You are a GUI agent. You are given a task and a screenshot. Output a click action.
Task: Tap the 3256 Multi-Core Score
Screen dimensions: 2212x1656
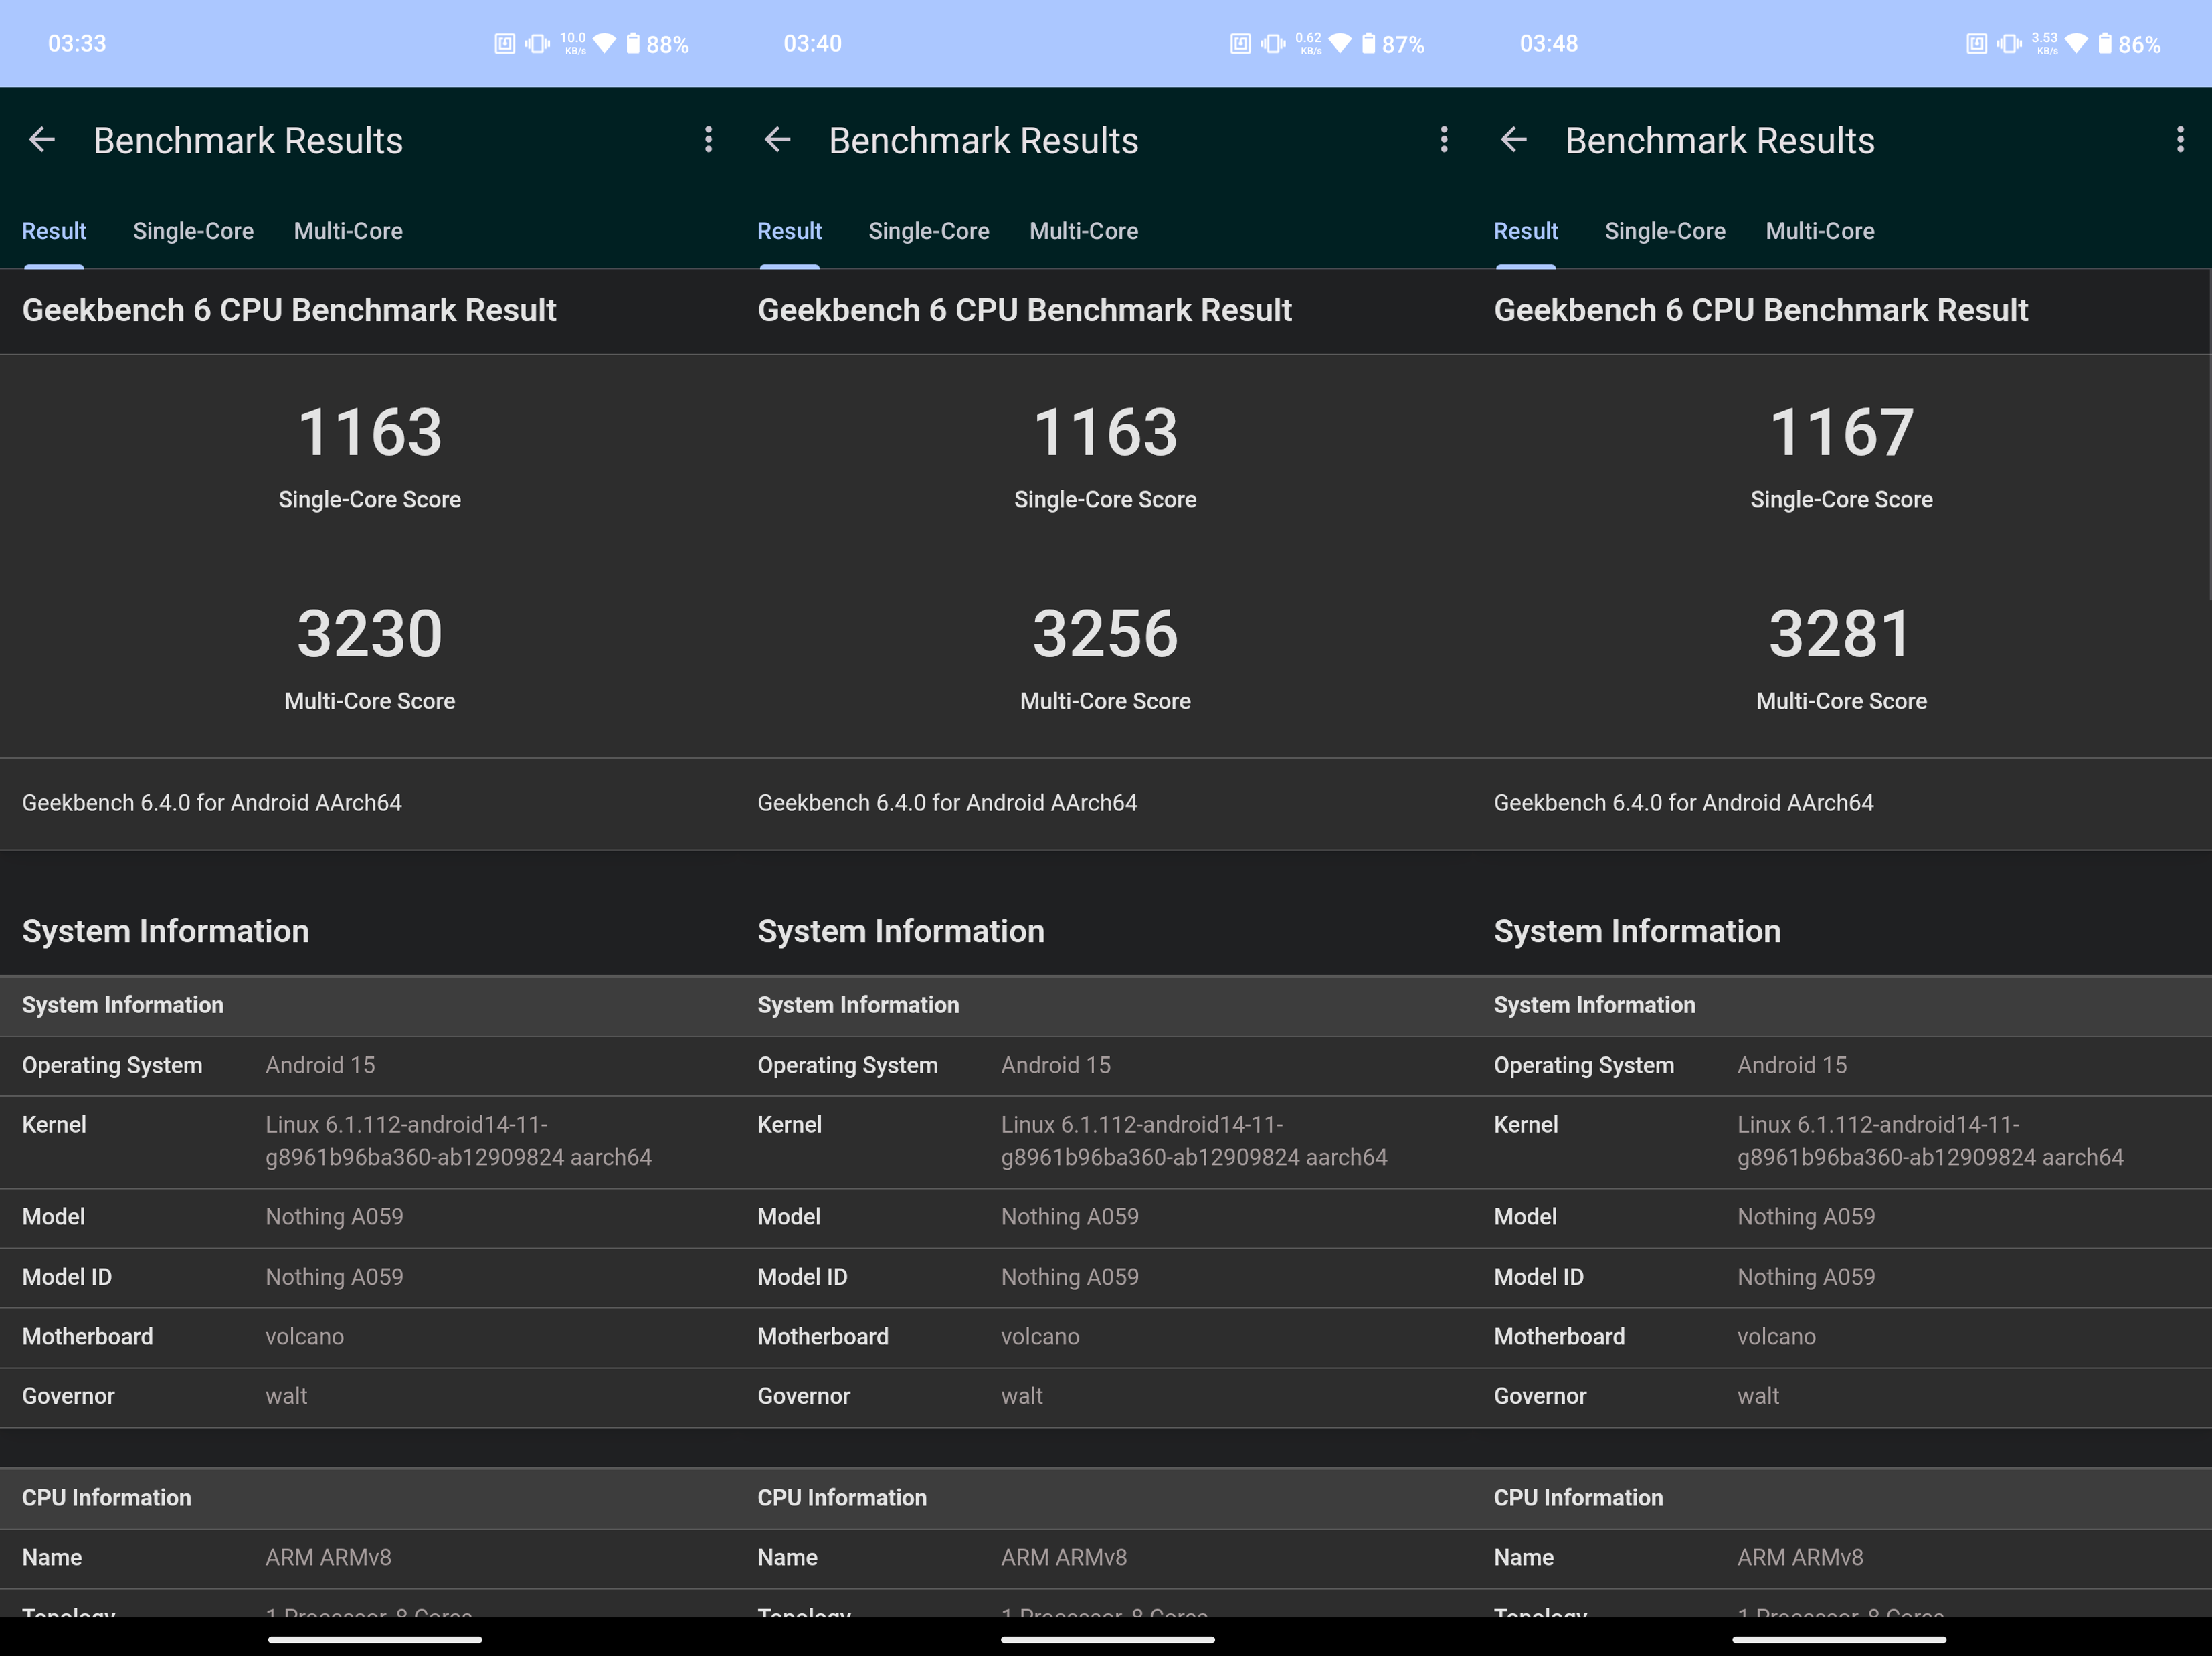click(1105, 634)
